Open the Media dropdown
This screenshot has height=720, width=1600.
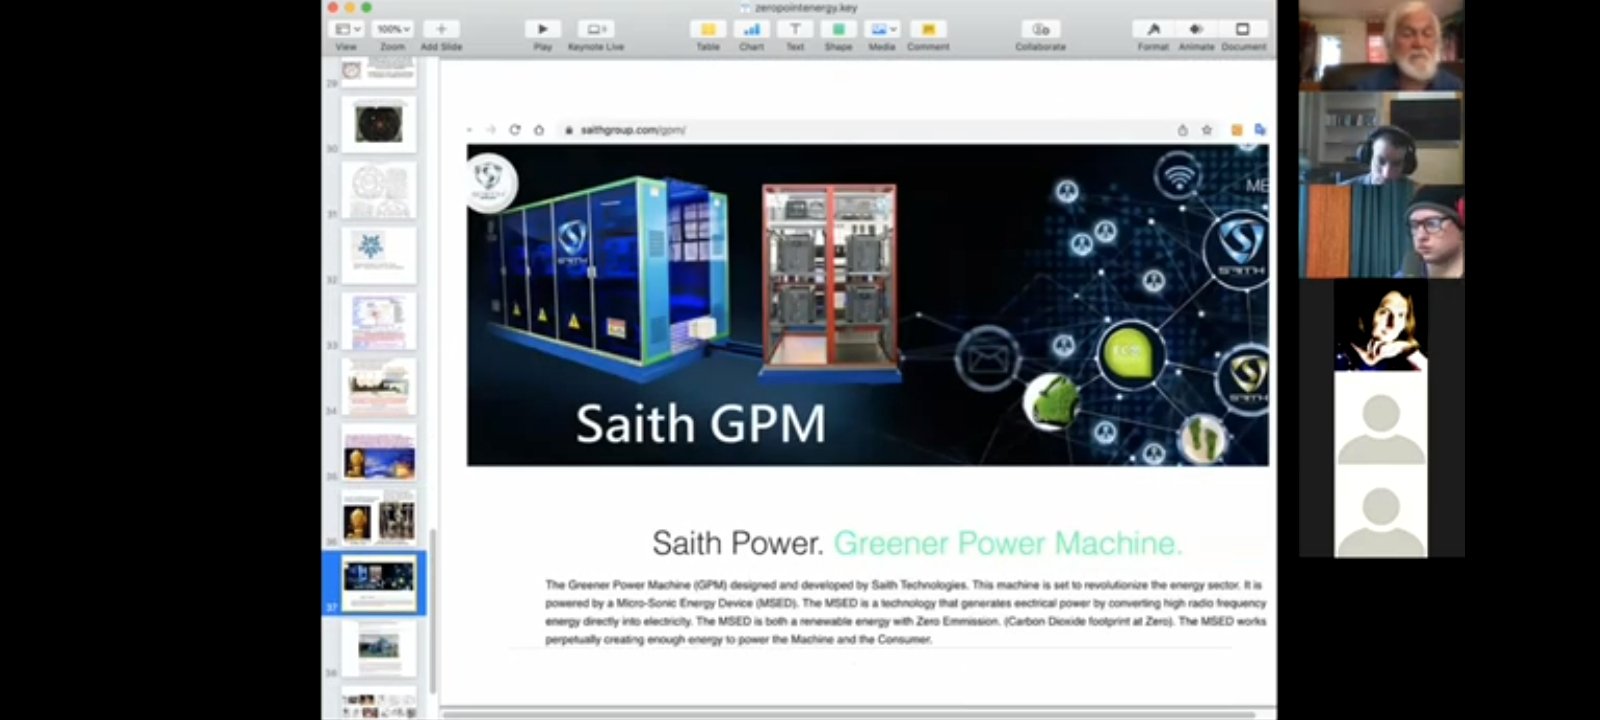pyautogui.click(x=882, y=30)
